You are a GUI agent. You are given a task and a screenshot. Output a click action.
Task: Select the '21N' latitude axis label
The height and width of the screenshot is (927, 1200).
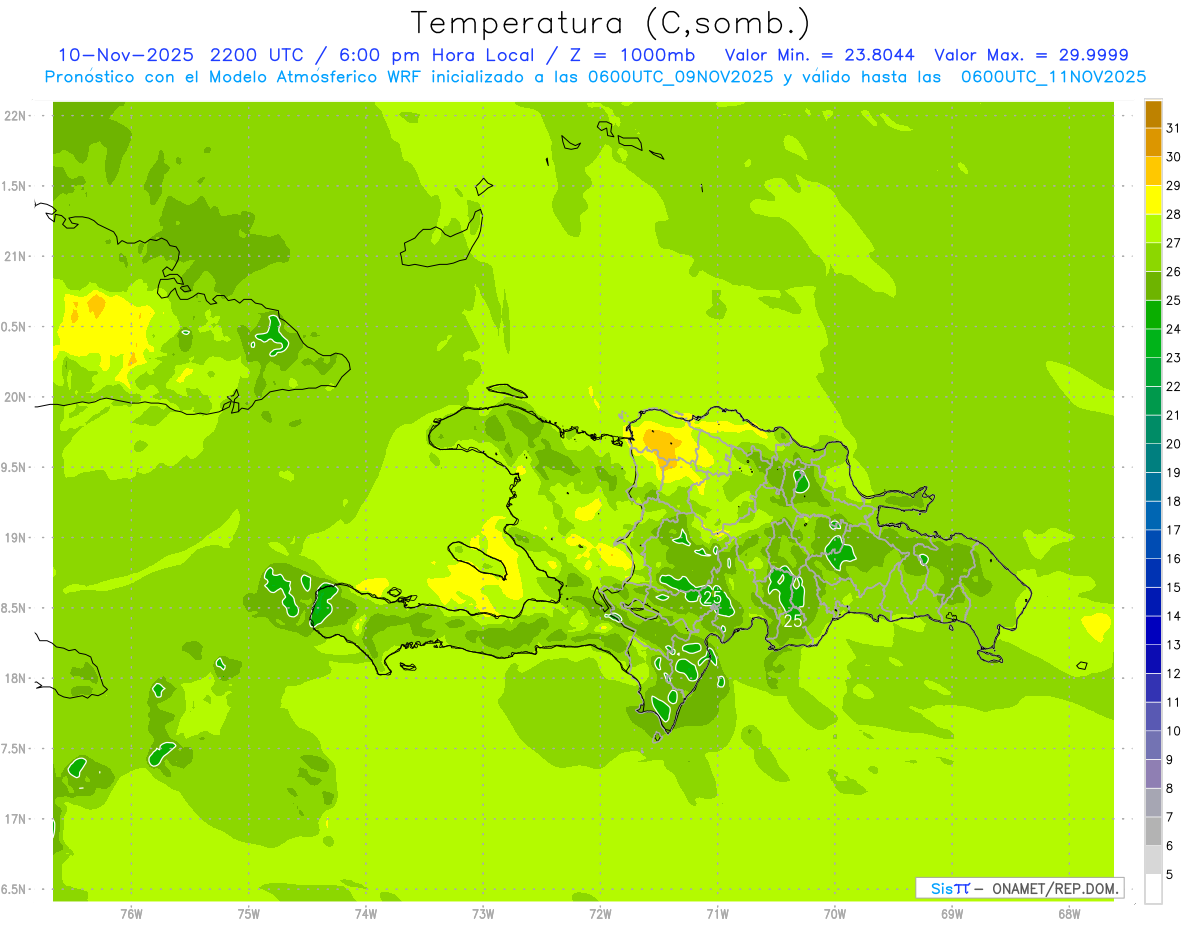point(14,257)
